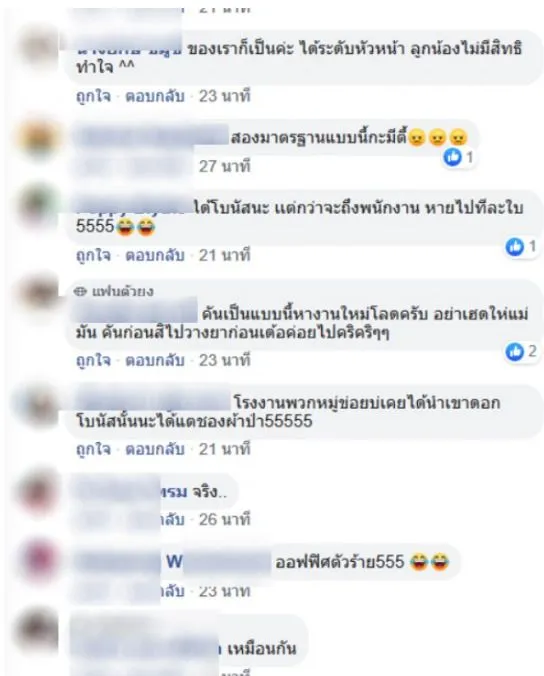The width and height of the screenshot is (544, 676).
Task: Click the like reaction icon on the 27 นาที comment
Action: [x=452, y=157]
